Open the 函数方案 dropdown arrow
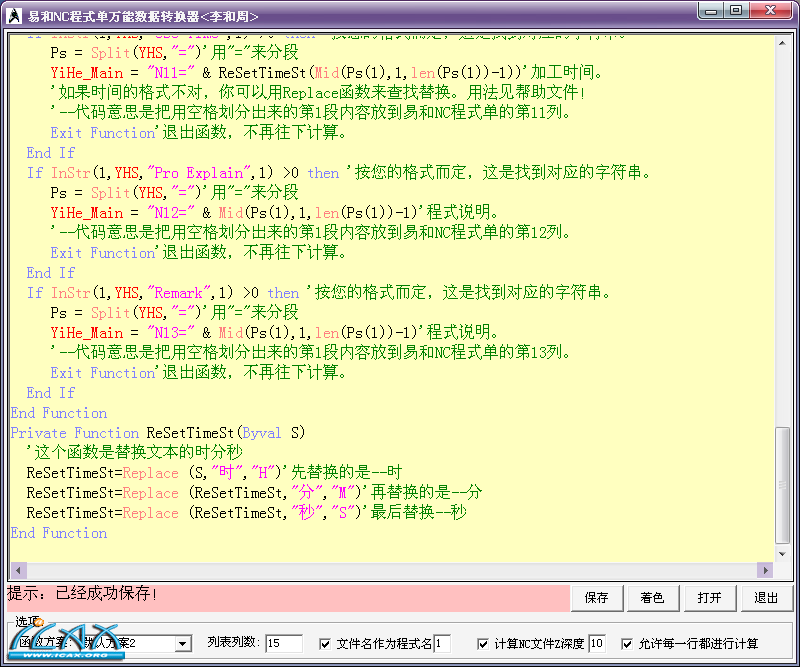The image size is (800, 667). tap(183, 644)
